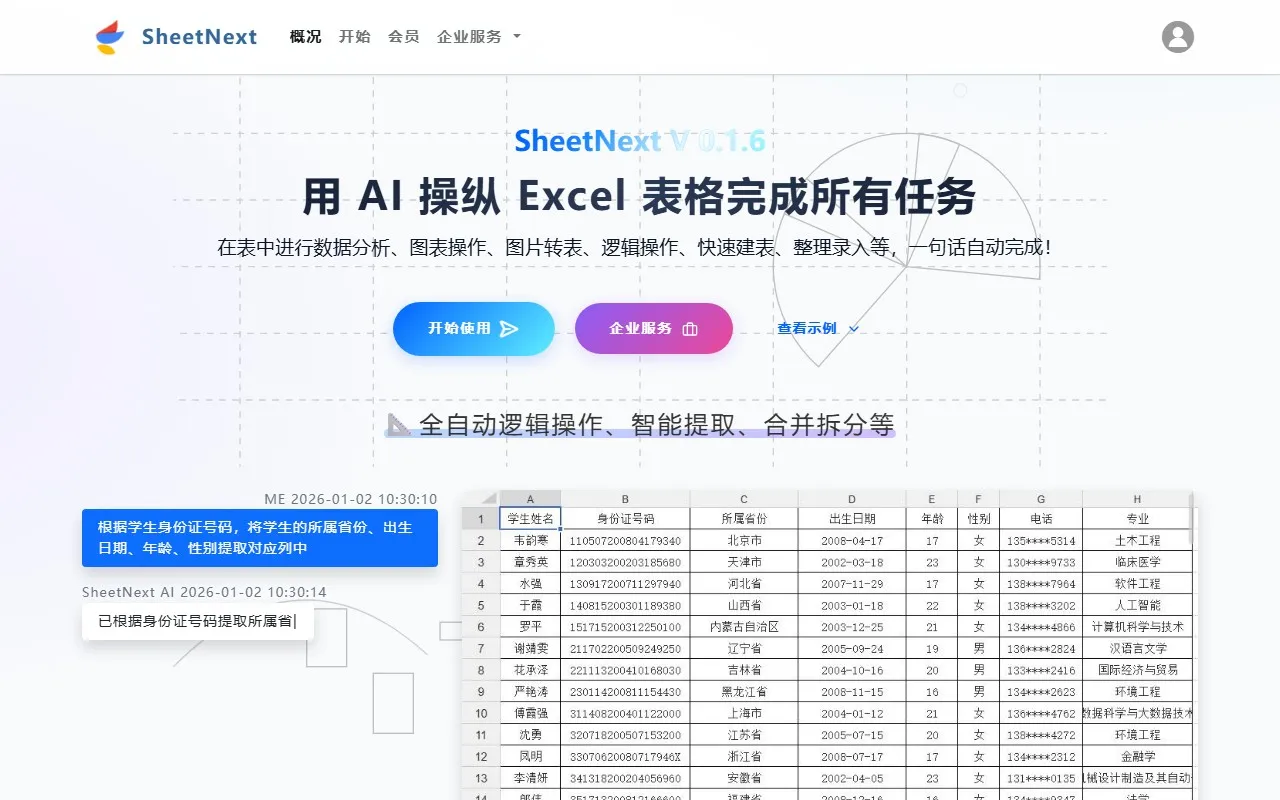This screenshot has height=800, width=1280.
Task: Click the triangle ruler icon before 全自动逻辑操作 text
Action: coord(397,425)
